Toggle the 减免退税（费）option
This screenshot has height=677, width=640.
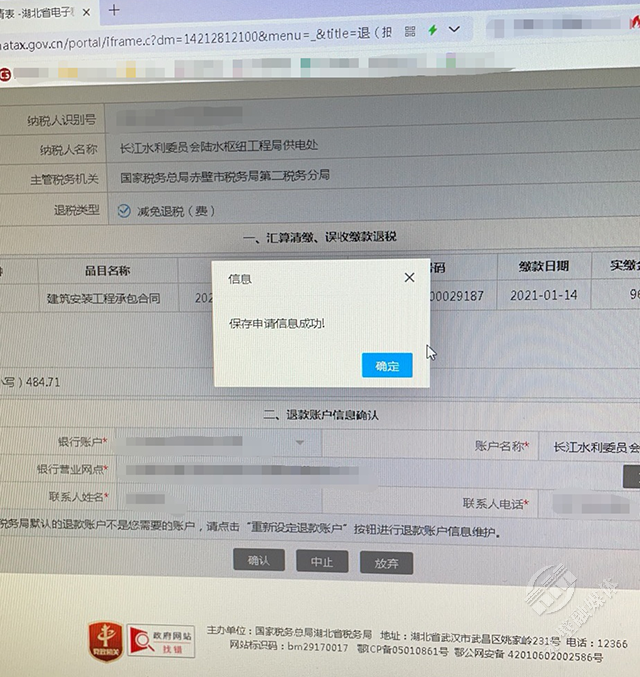click(x=124, y=211)
